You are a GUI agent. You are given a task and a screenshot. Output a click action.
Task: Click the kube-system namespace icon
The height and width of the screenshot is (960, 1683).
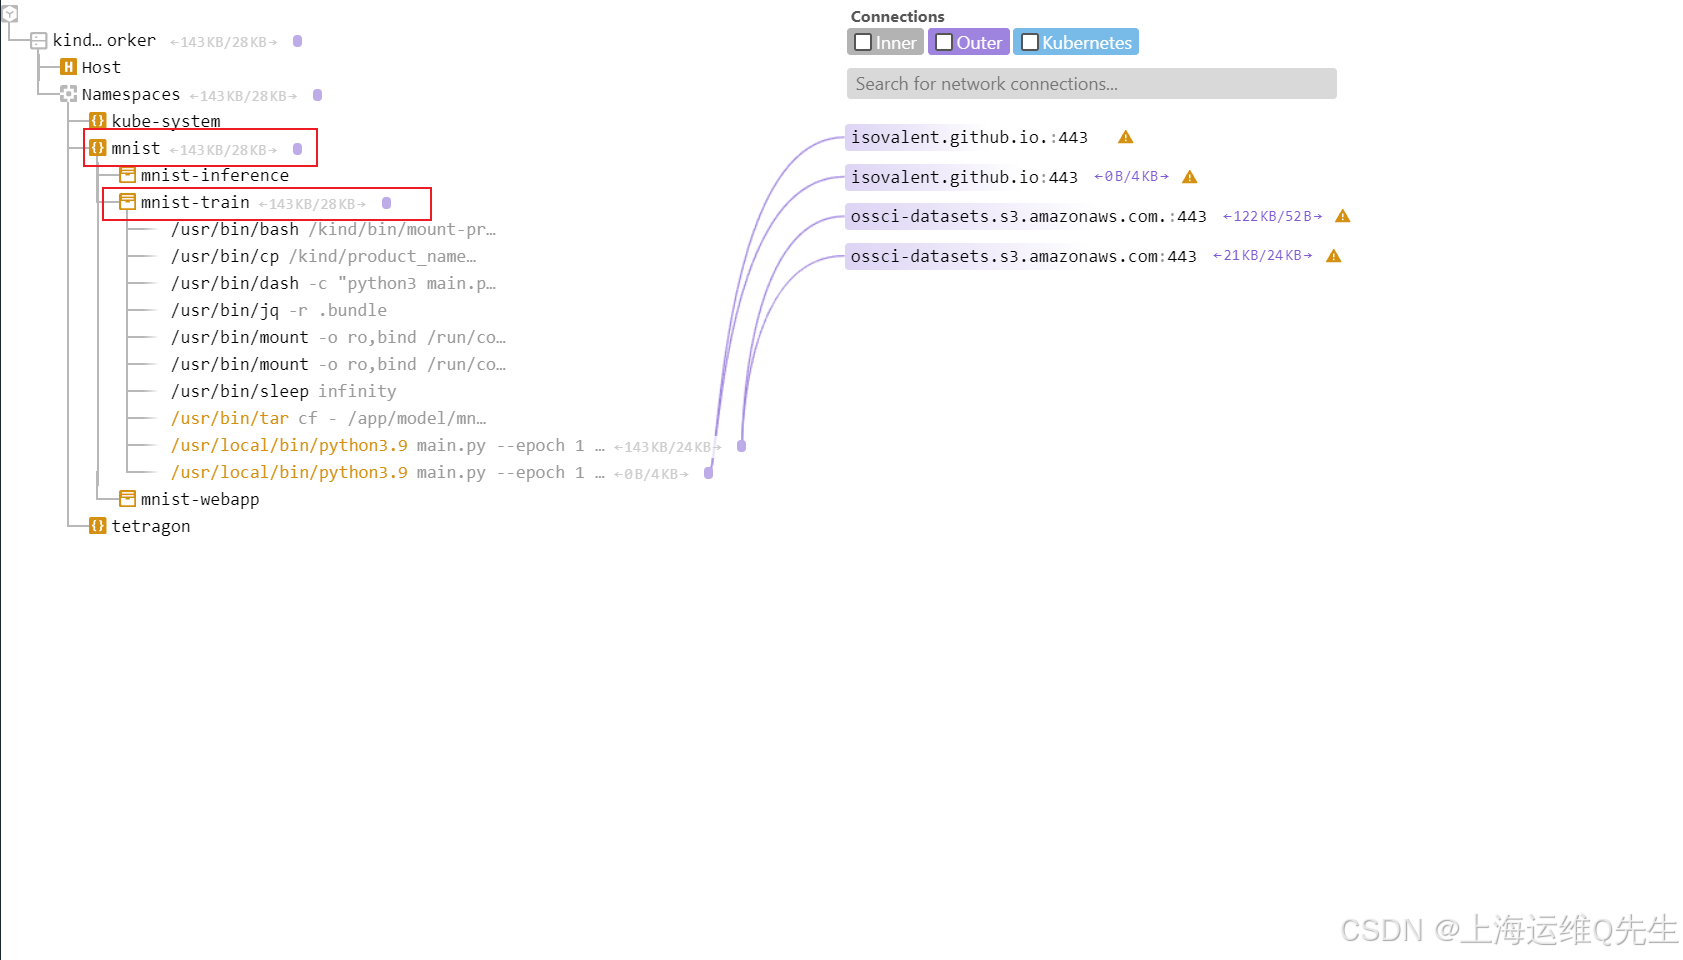click(97, 121)
